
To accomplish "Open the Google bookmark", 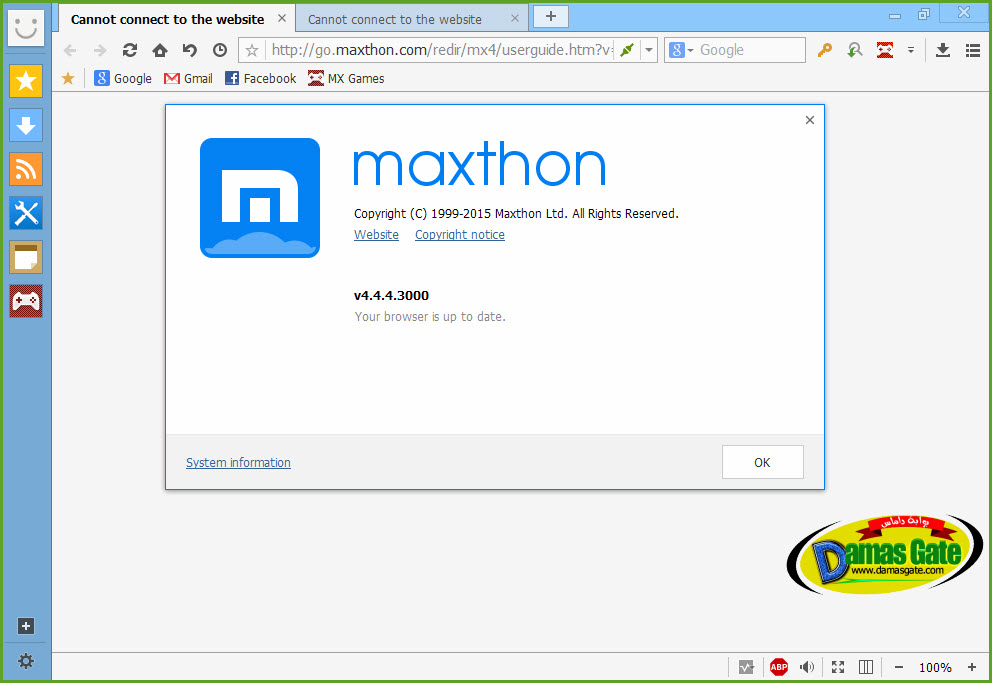I will [x=123, y=78].
